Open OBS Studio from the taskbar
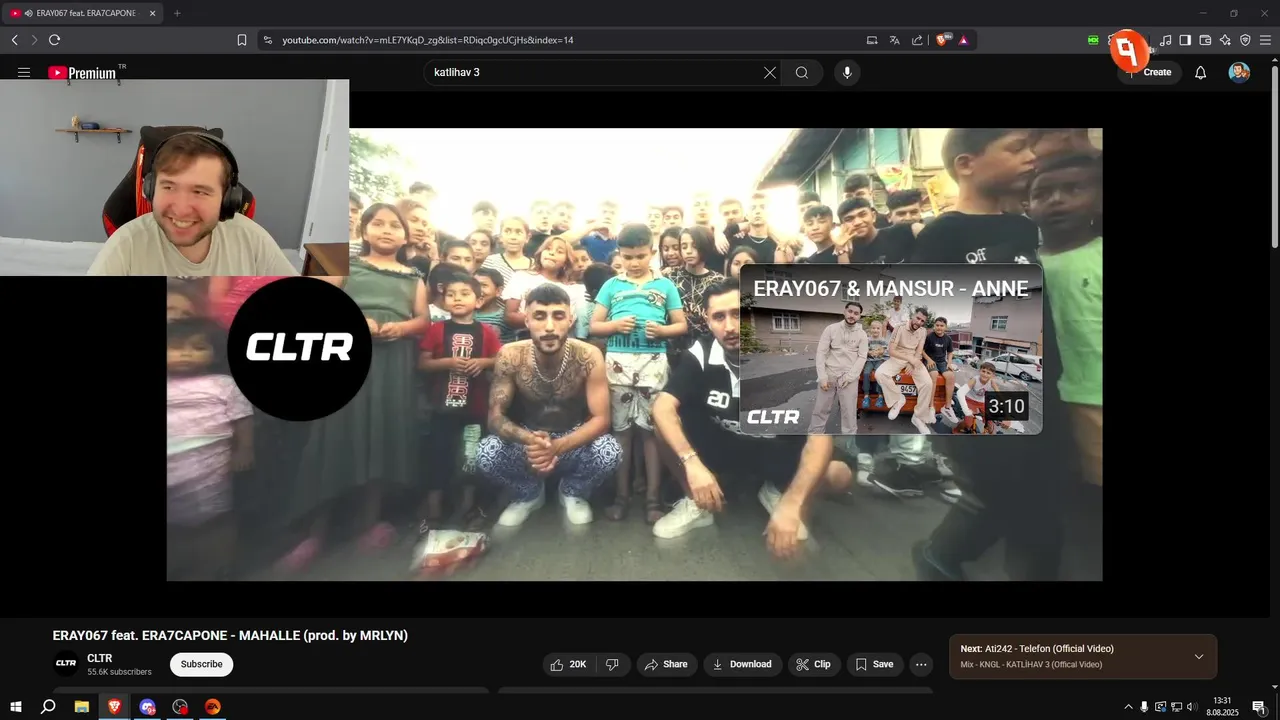 pos(180,706)
